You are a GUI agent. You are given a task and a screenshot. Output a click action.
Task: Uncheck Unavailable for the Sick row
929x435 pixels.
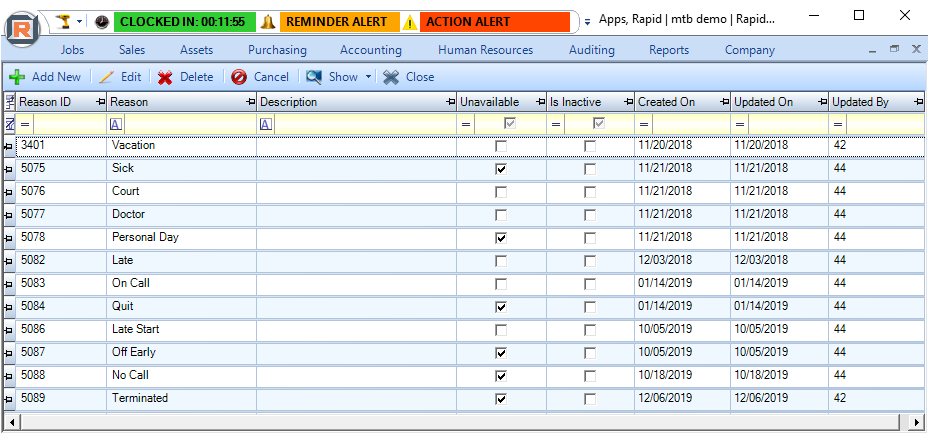pyautogui.click(x=501, y=169)
